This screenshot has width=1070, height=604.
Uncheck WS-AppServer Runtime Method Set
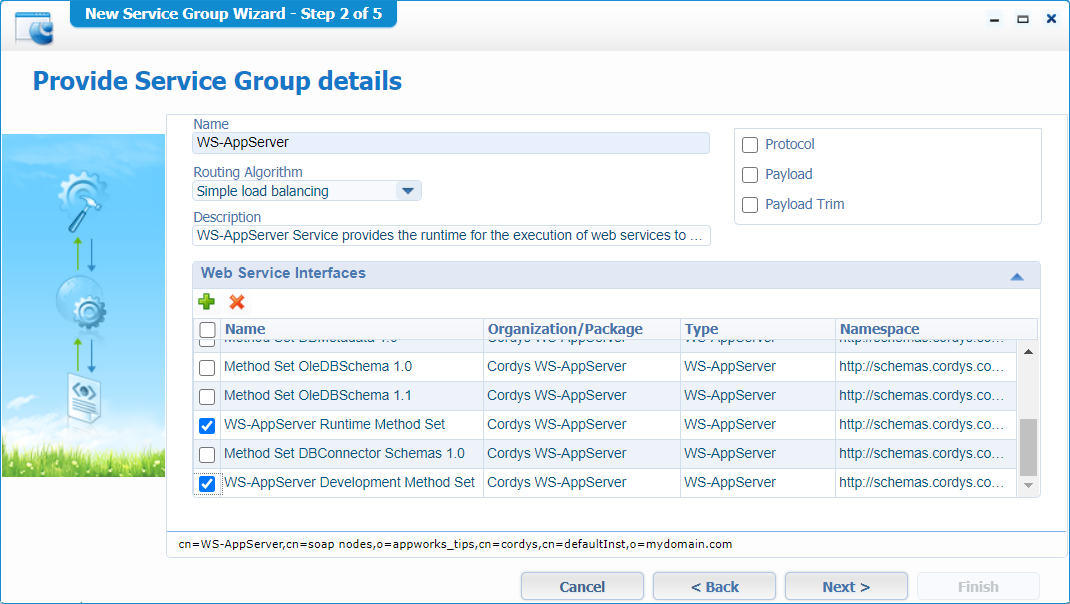[206, 425]
